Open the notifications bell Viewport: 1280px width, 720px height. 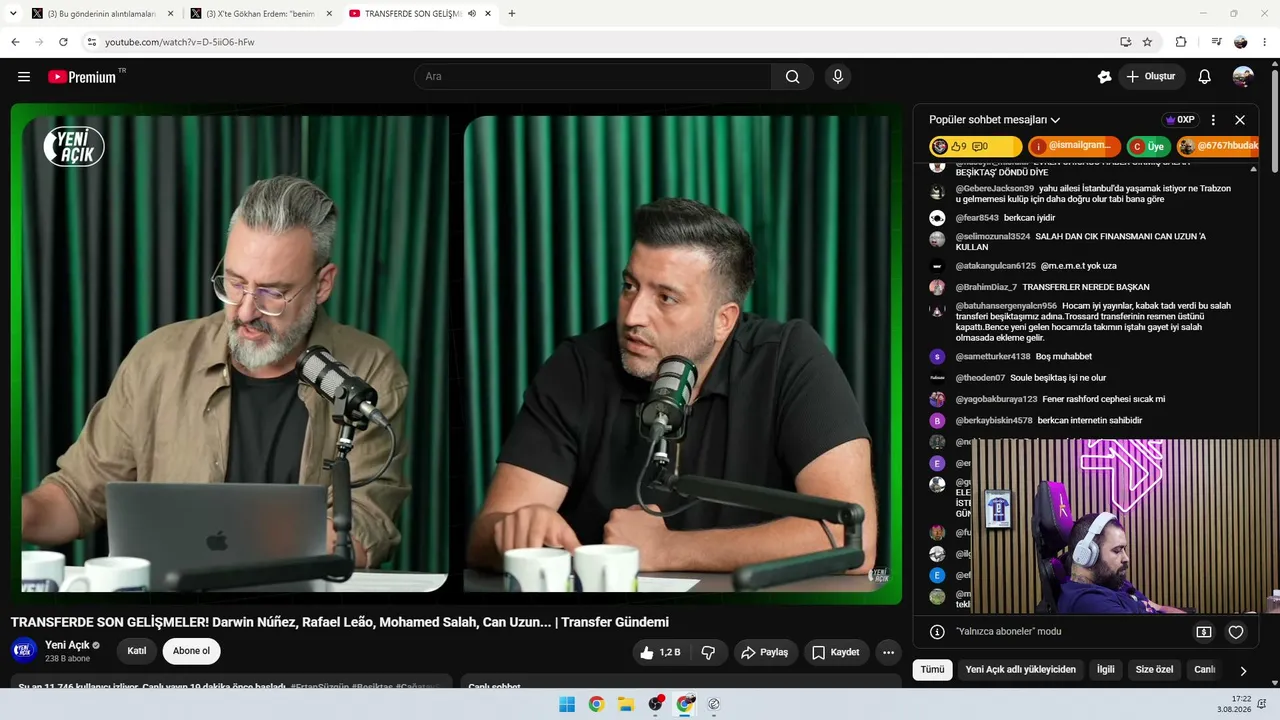coord(1204,77)
